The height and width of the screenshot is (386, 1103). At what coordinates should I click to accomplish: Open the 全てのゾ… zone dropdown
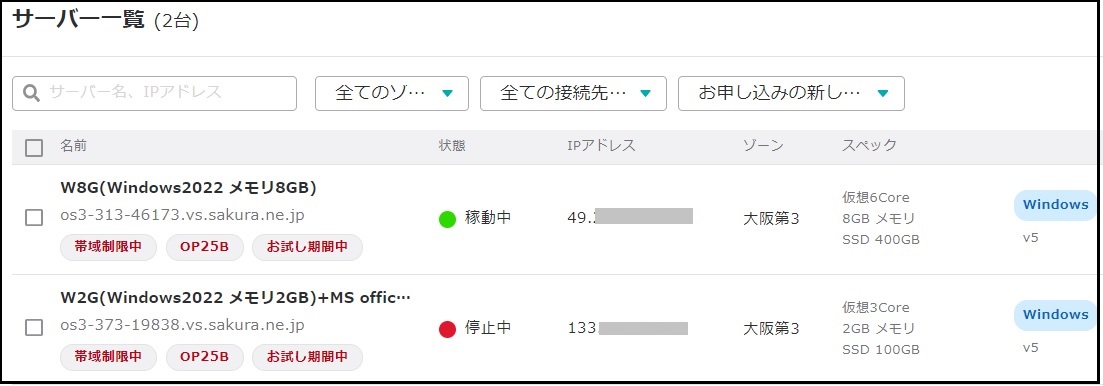392,94
